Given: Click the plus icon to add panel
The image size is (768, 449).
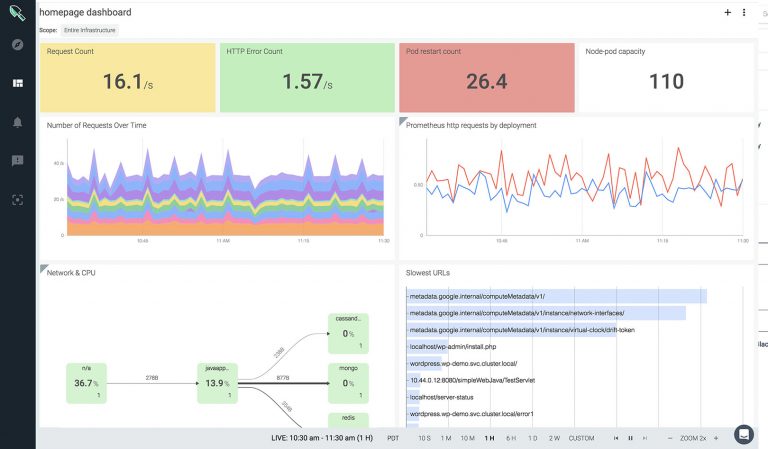Looking at the screenshot, I should (x=727, y=13).
